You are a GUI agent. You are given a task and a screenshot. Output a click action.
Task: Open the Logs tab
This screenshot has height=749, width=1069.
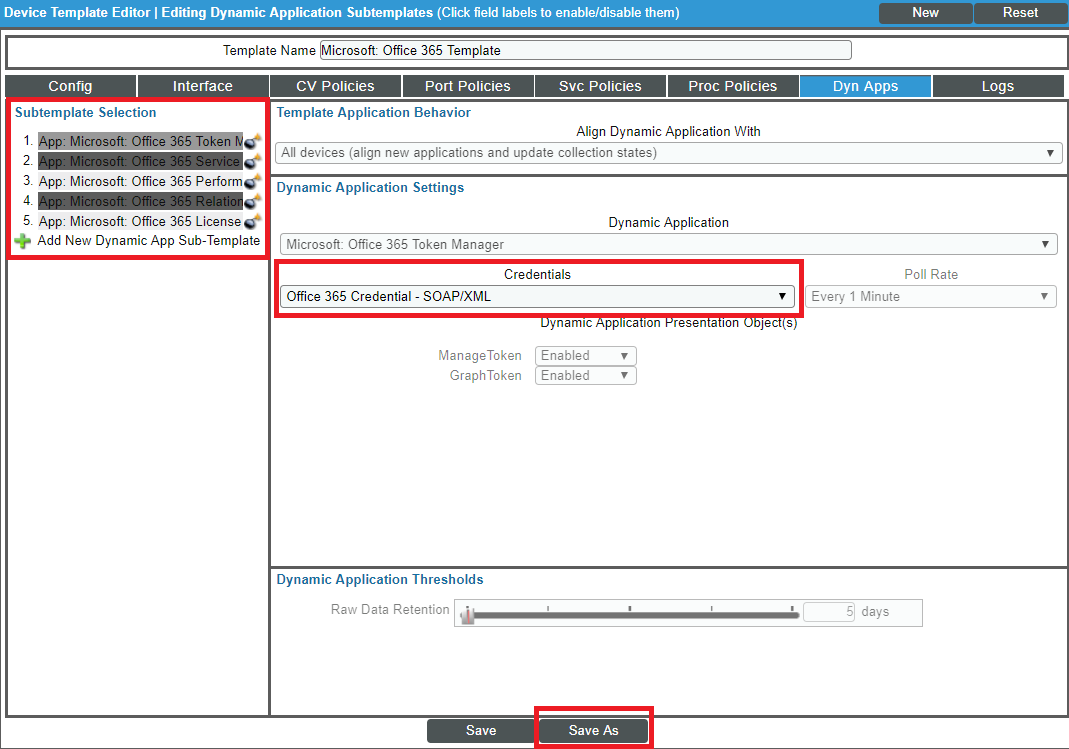coord(998,86)
